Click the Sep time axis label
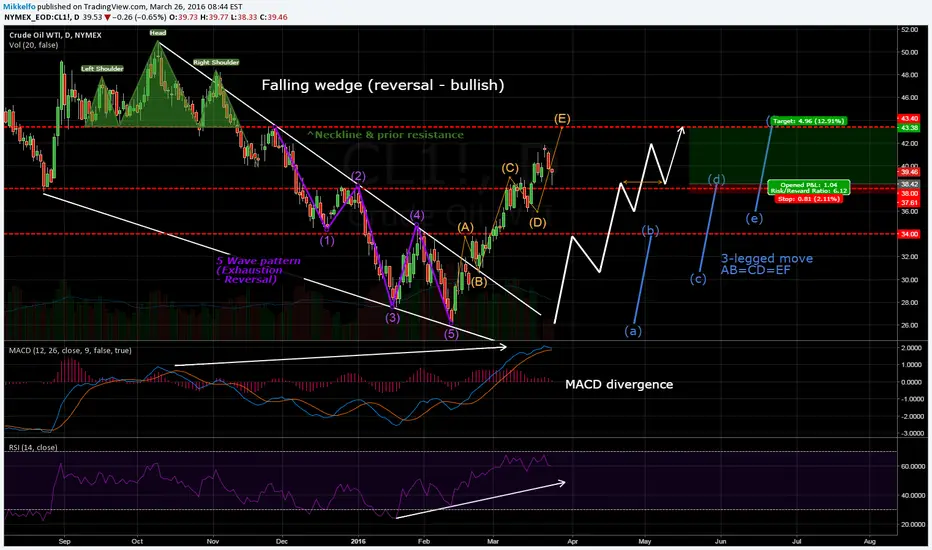The height and width of the screenshot is (550, 932). tap(65, 542)
